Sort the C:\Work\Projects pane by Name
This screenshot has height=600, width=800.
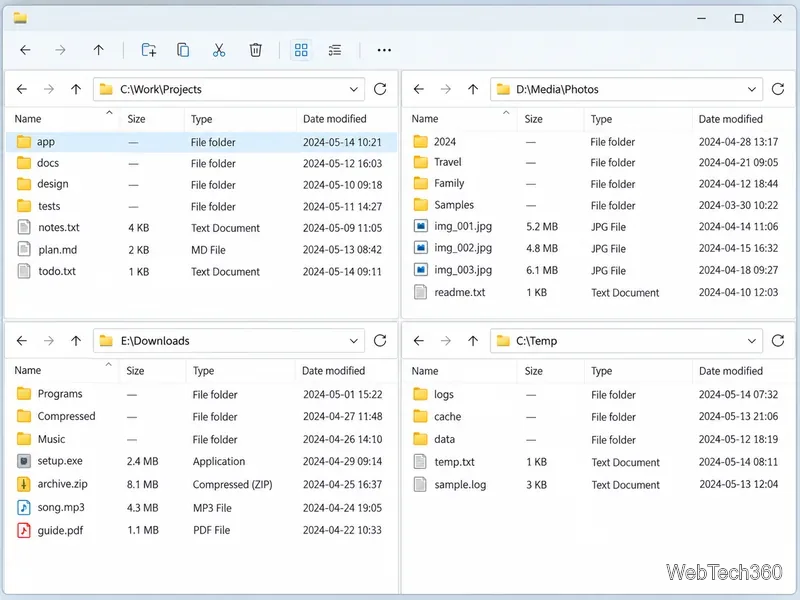pos(28,119)
